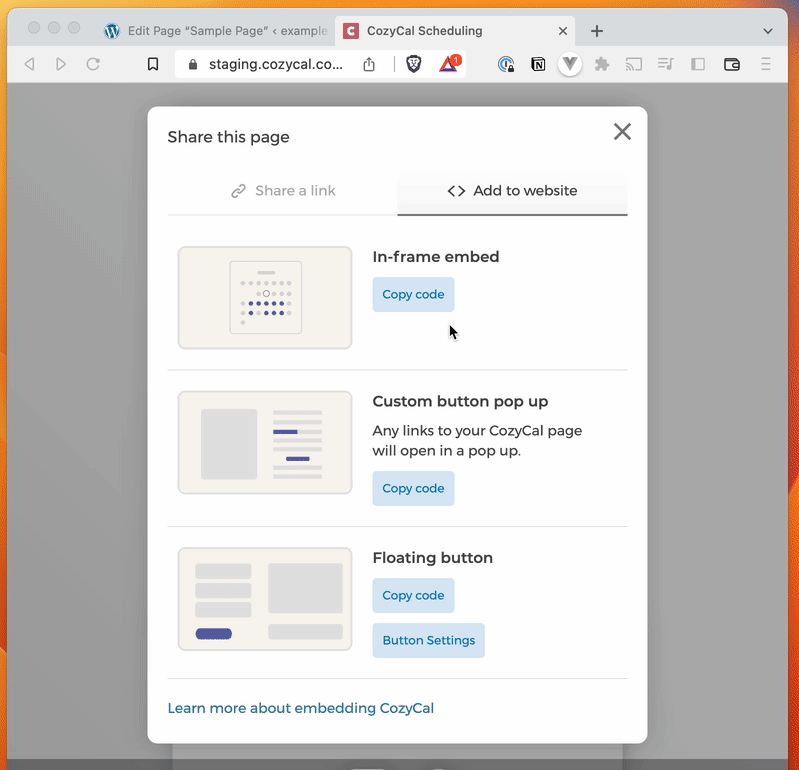Open Brave Shields lion icon

414,64
